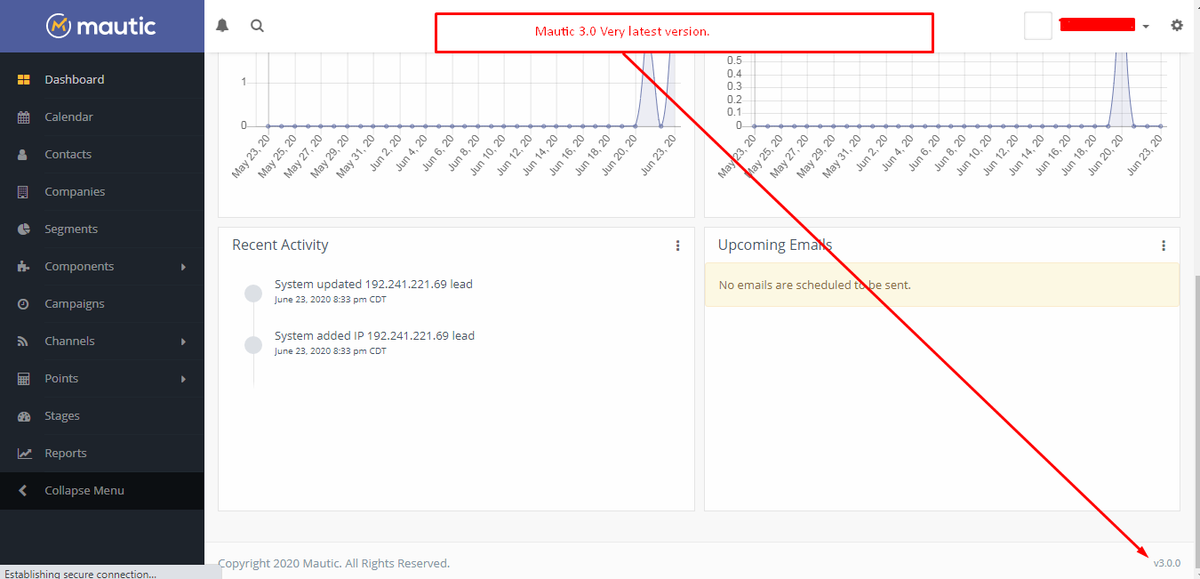The width and height of the screenshot is (1200, 579).
Task: Click the Dashboard grid icon
Action: pyautogui.click(x=24, y=80)
